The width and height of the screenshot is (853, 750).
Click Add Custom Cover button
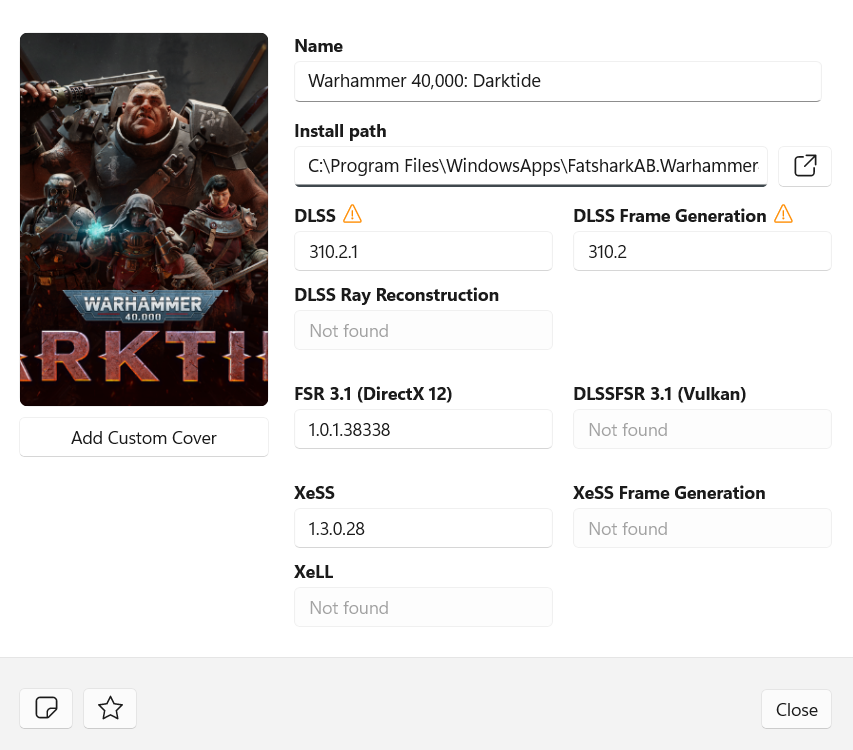click(144, 437)
